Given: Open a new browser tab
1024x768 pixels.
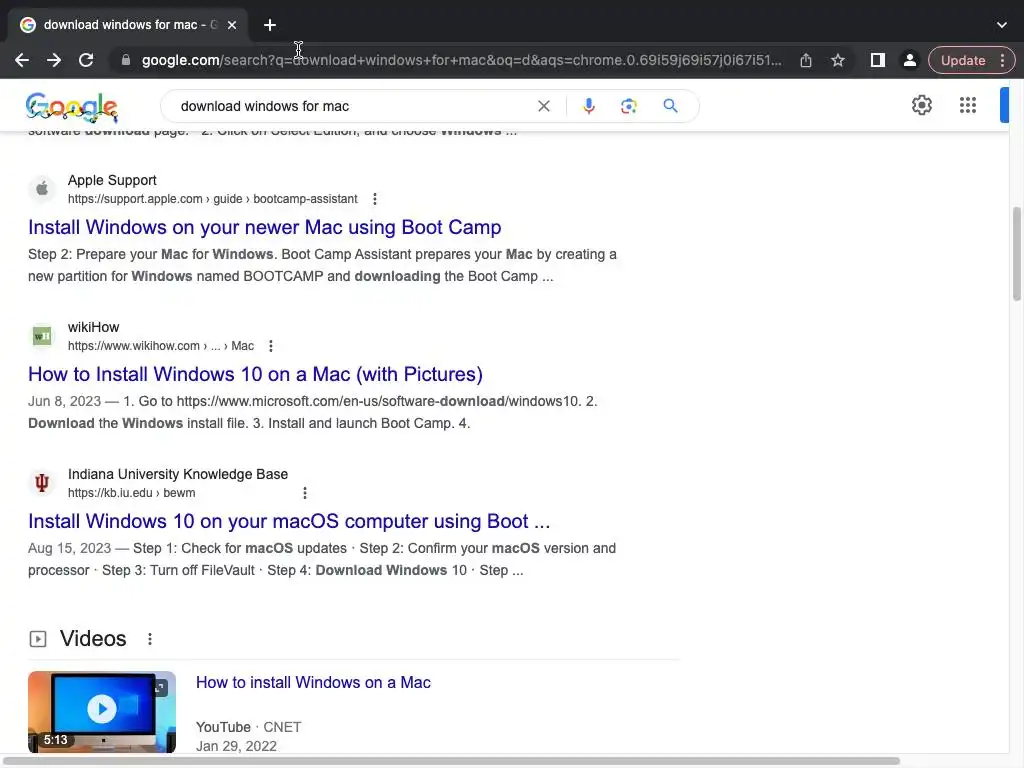Looking at the screenshot, I should (270, 25).
